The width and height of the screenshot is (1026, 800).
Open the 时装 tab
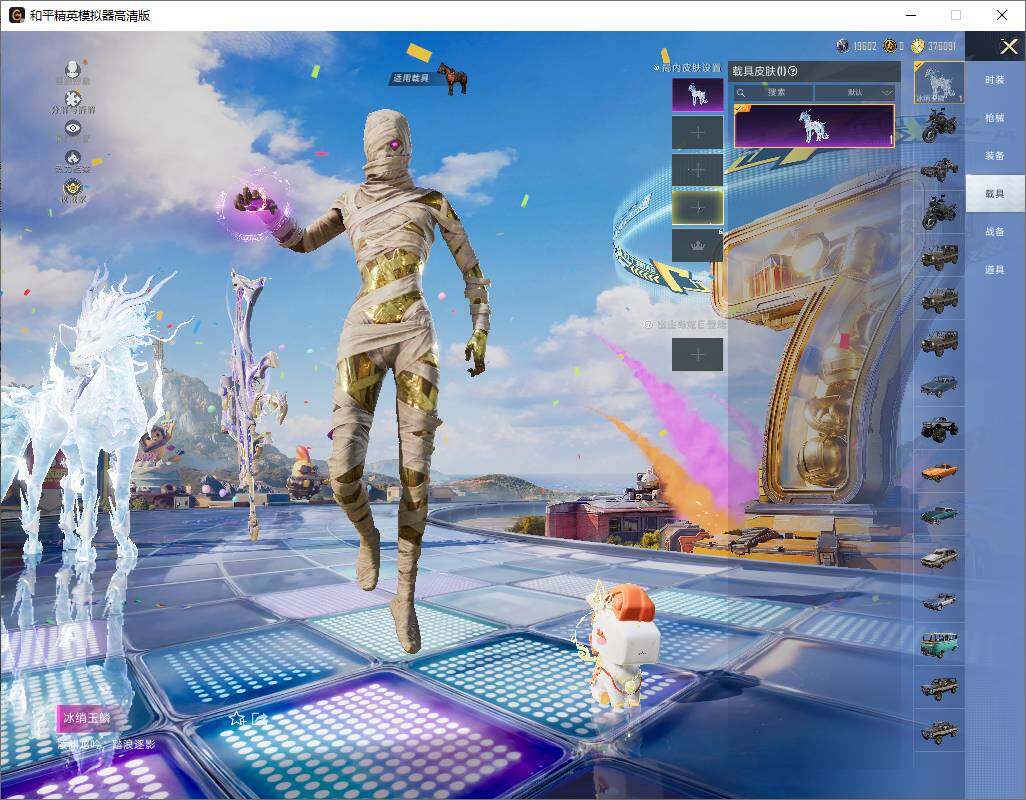click(995, 80)
